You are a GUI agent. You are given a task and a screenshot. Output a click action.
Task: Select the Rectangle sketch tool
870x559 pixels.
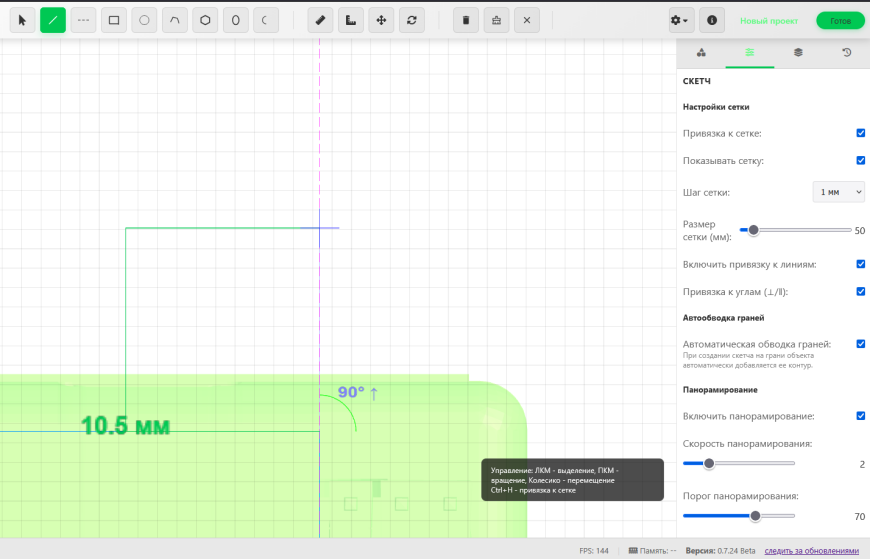tap(114, 20)
